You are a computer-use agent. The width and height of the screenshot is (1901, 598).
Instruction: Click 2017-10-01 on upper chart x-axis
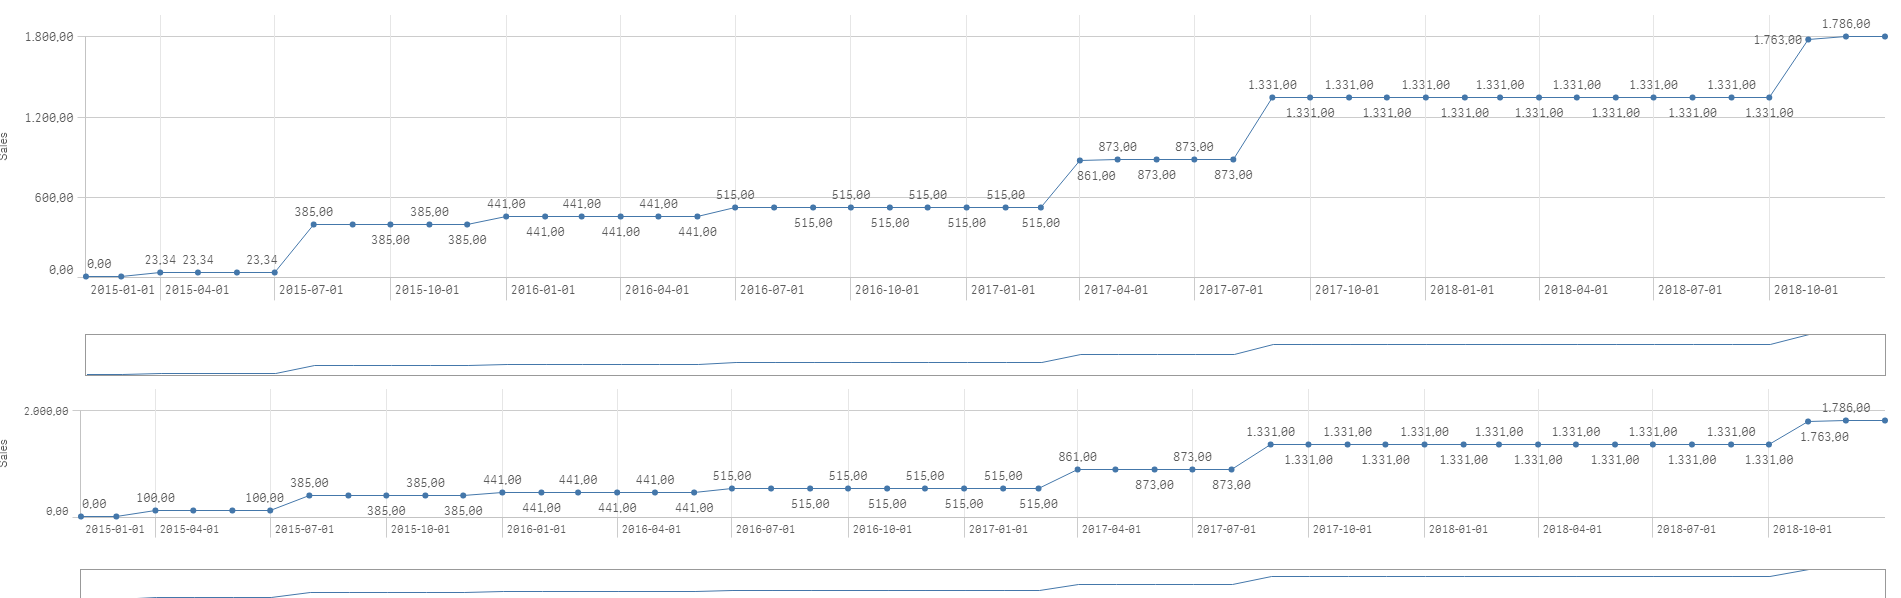click(1347, 290)
